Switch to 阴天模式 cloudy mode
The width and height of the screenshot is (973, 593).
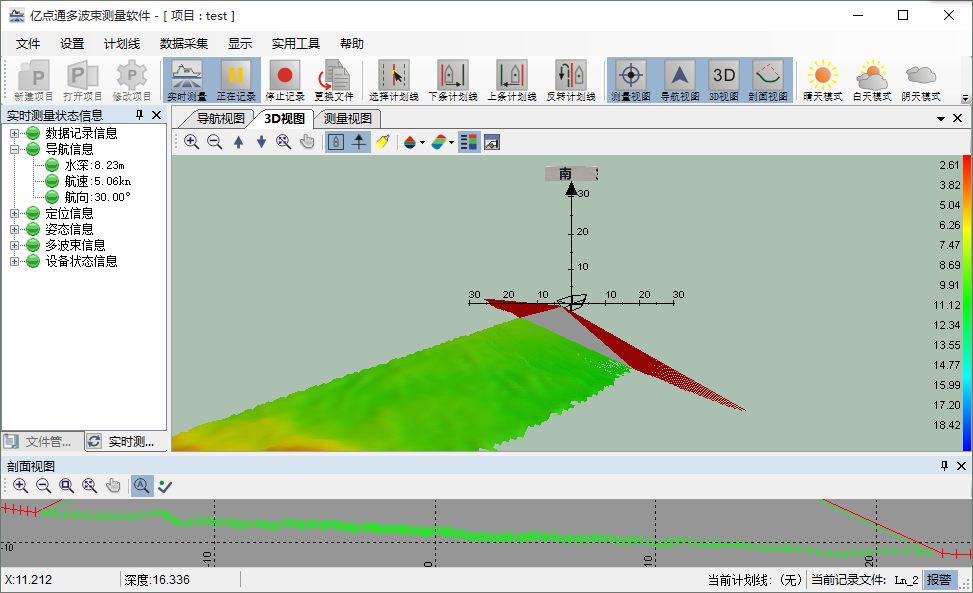pyautogui.click(x=921, y=81)
